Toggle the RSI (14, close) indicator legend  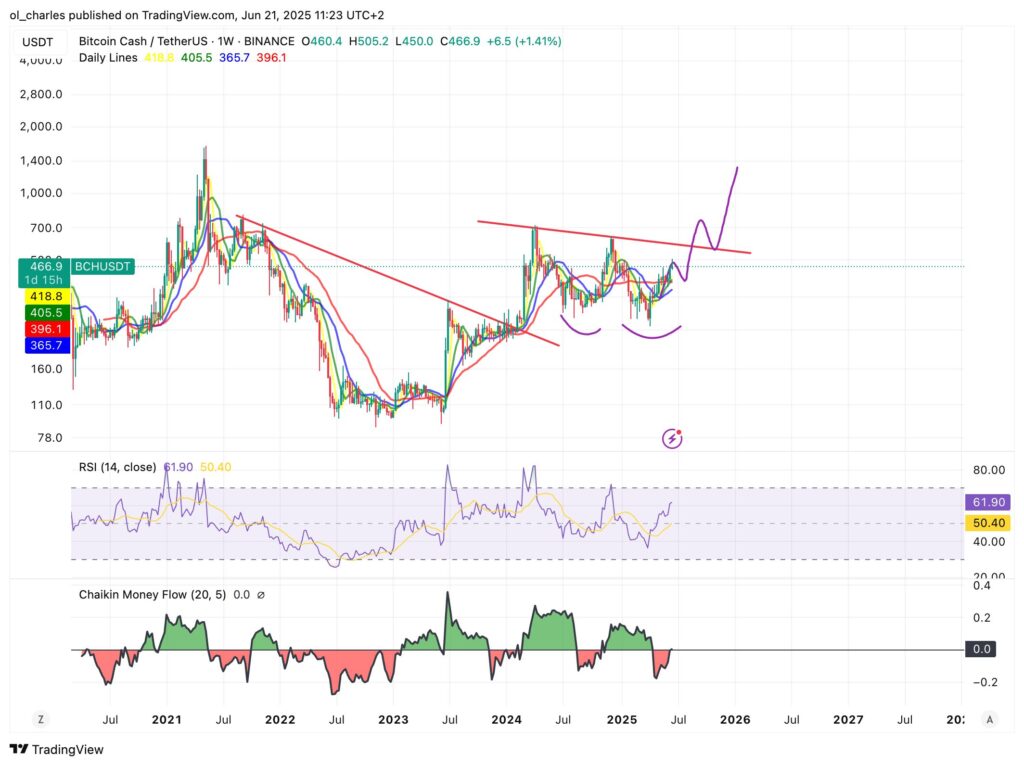117,467
